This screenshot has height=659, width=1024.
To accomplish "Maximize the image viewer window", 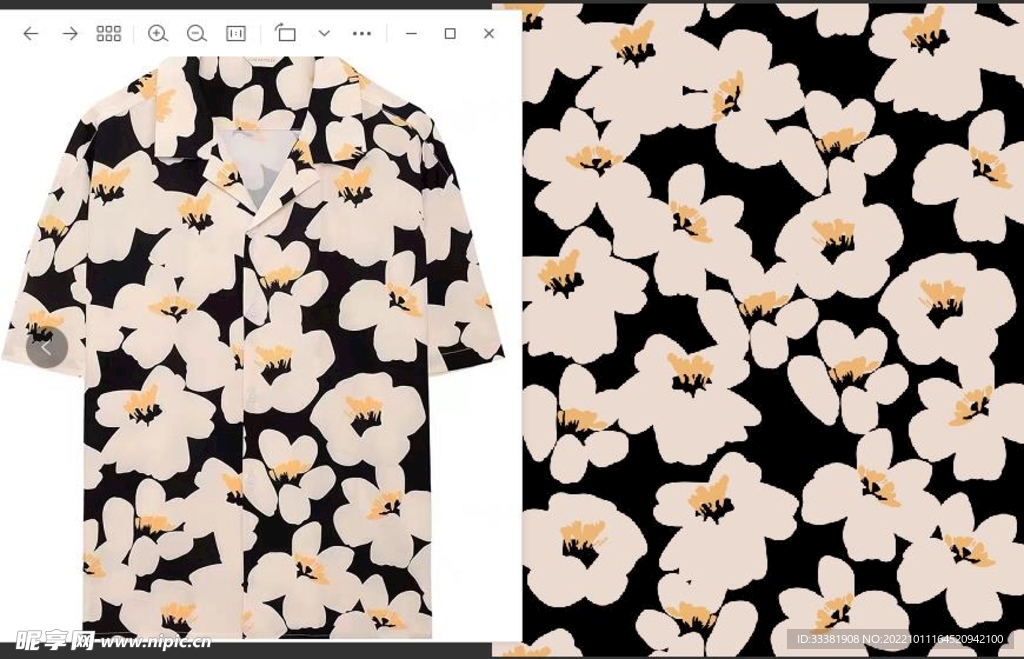I will click(450, 34).
